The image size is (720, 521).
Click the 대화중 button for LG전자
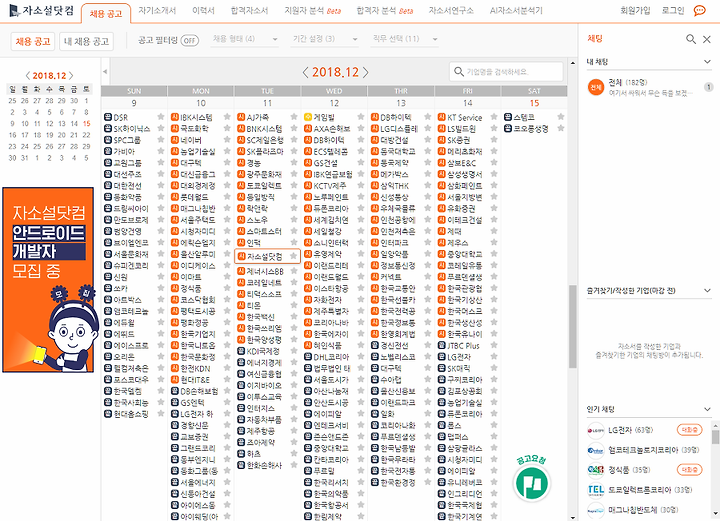(690, 430)
